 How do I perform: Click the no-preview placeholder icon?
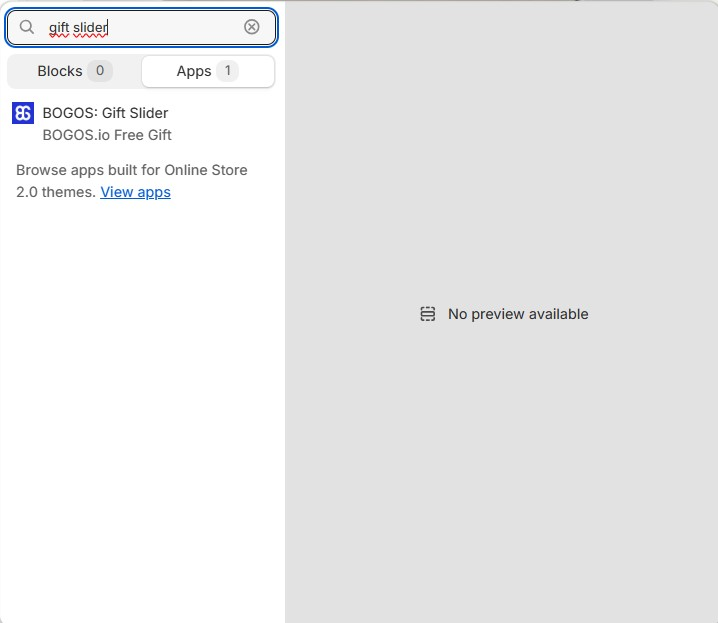(427, 314)
